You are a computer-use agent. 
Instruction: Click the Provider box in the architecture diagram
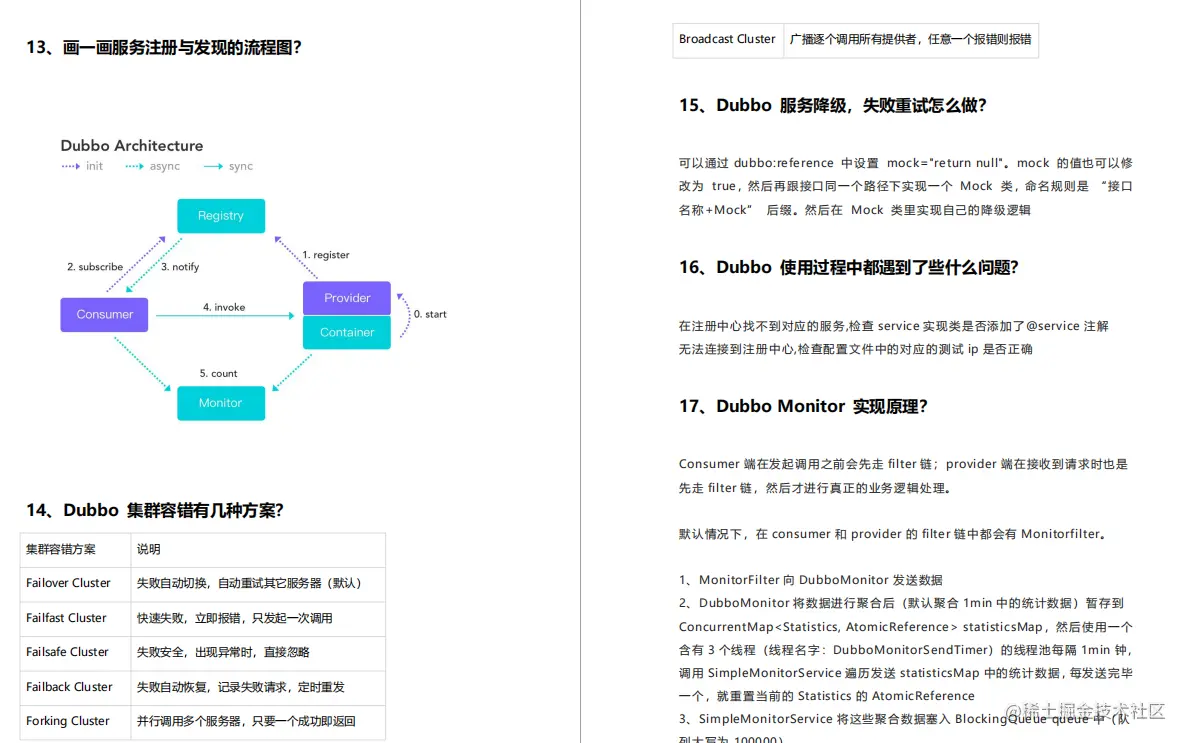[x=346, y=298]
